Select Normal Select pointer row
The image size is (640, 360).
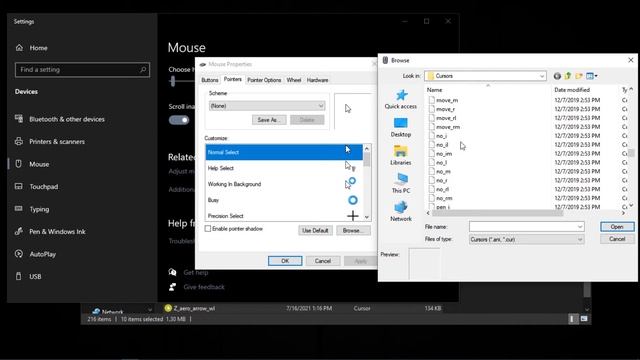pyautogui.click(x=284, y=152)
